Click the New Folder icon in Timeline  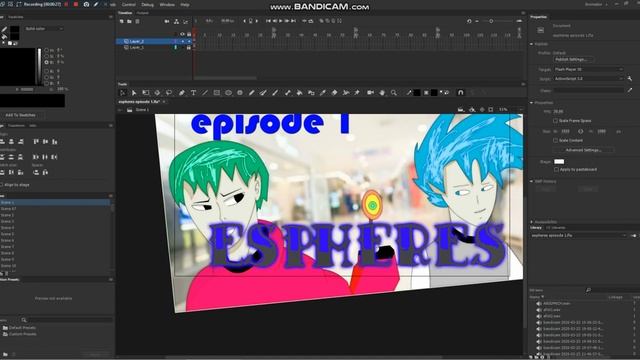pyautogui.click(x=129, y=21)
